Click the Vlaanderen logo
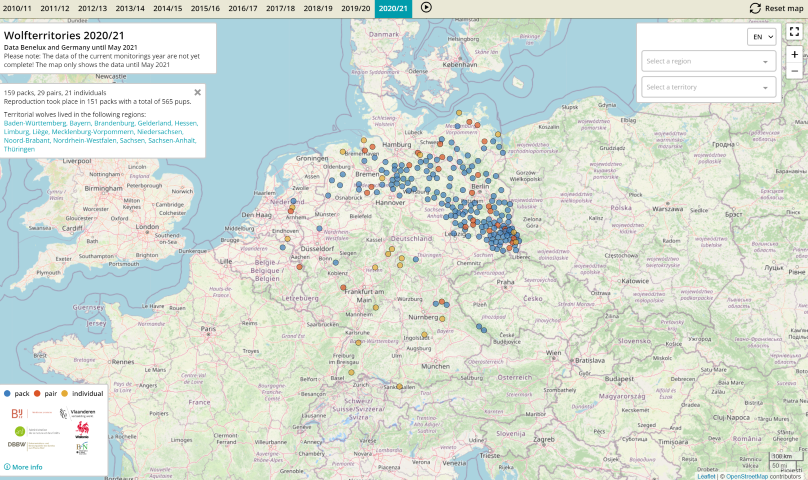 pos(78,413)
